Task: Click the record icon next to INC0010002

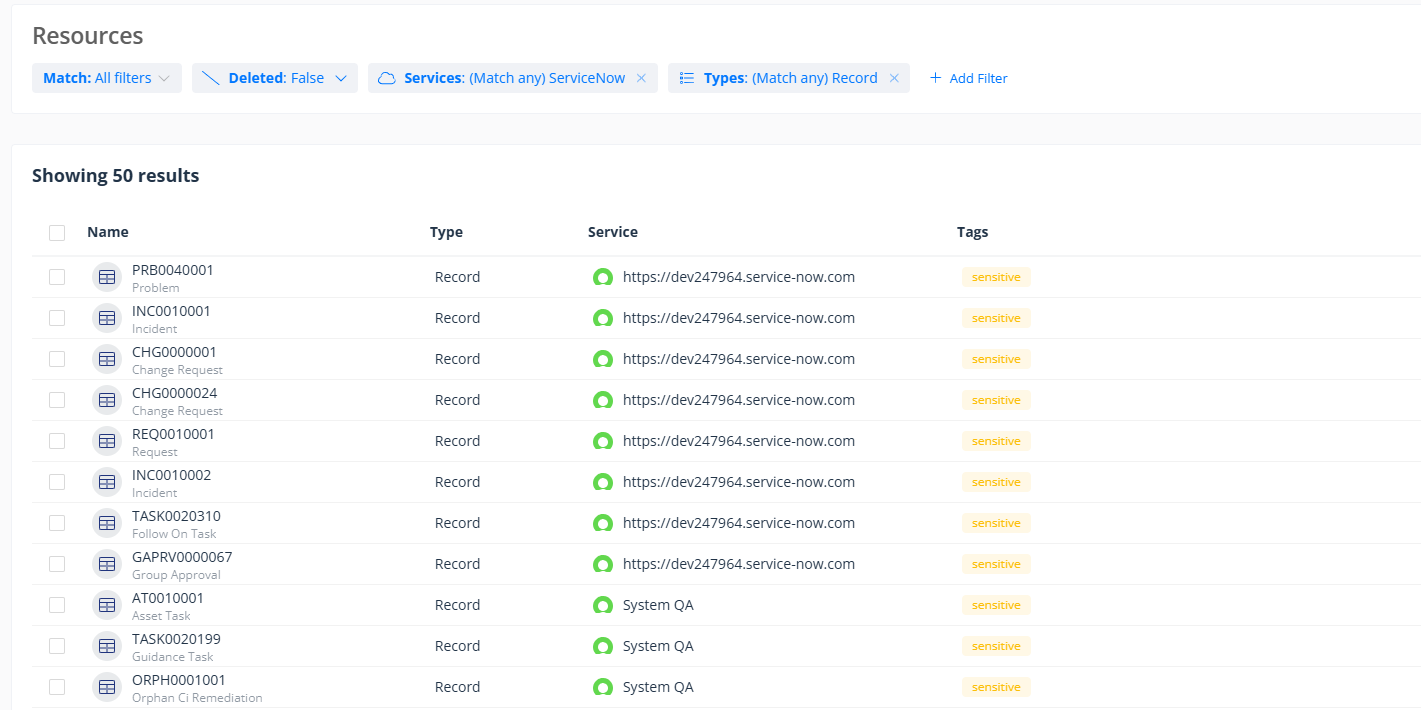Action: tap(107, 482)
